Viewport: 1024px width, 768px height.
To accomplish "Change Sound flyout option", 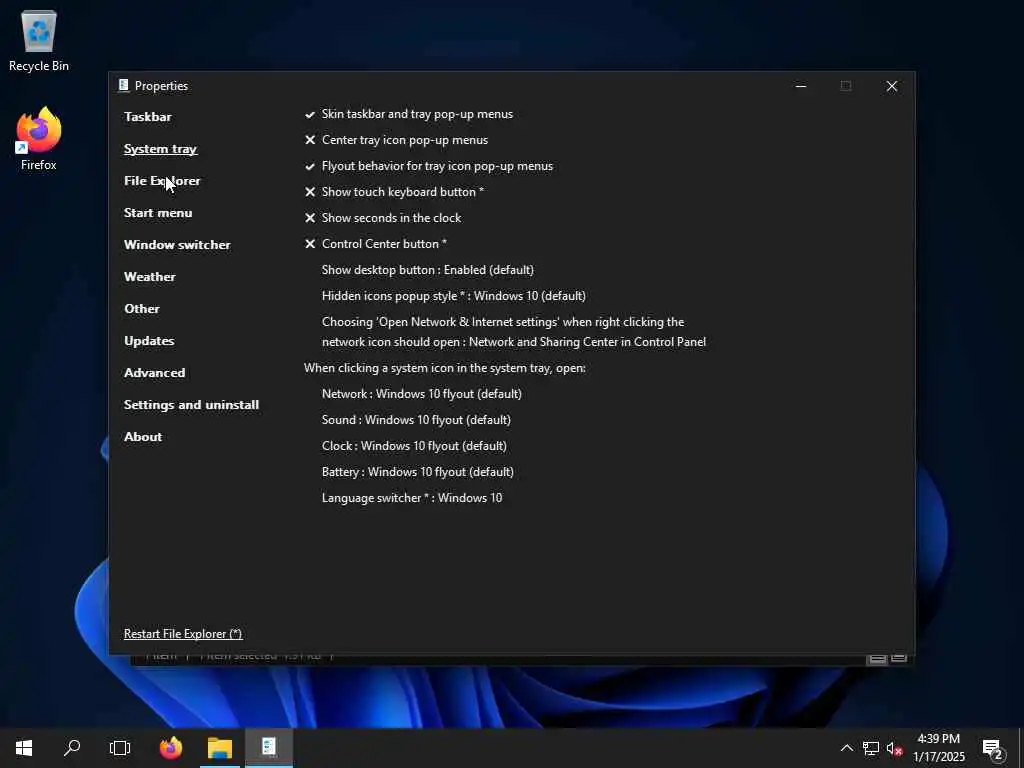I will [x=416, y=420].
